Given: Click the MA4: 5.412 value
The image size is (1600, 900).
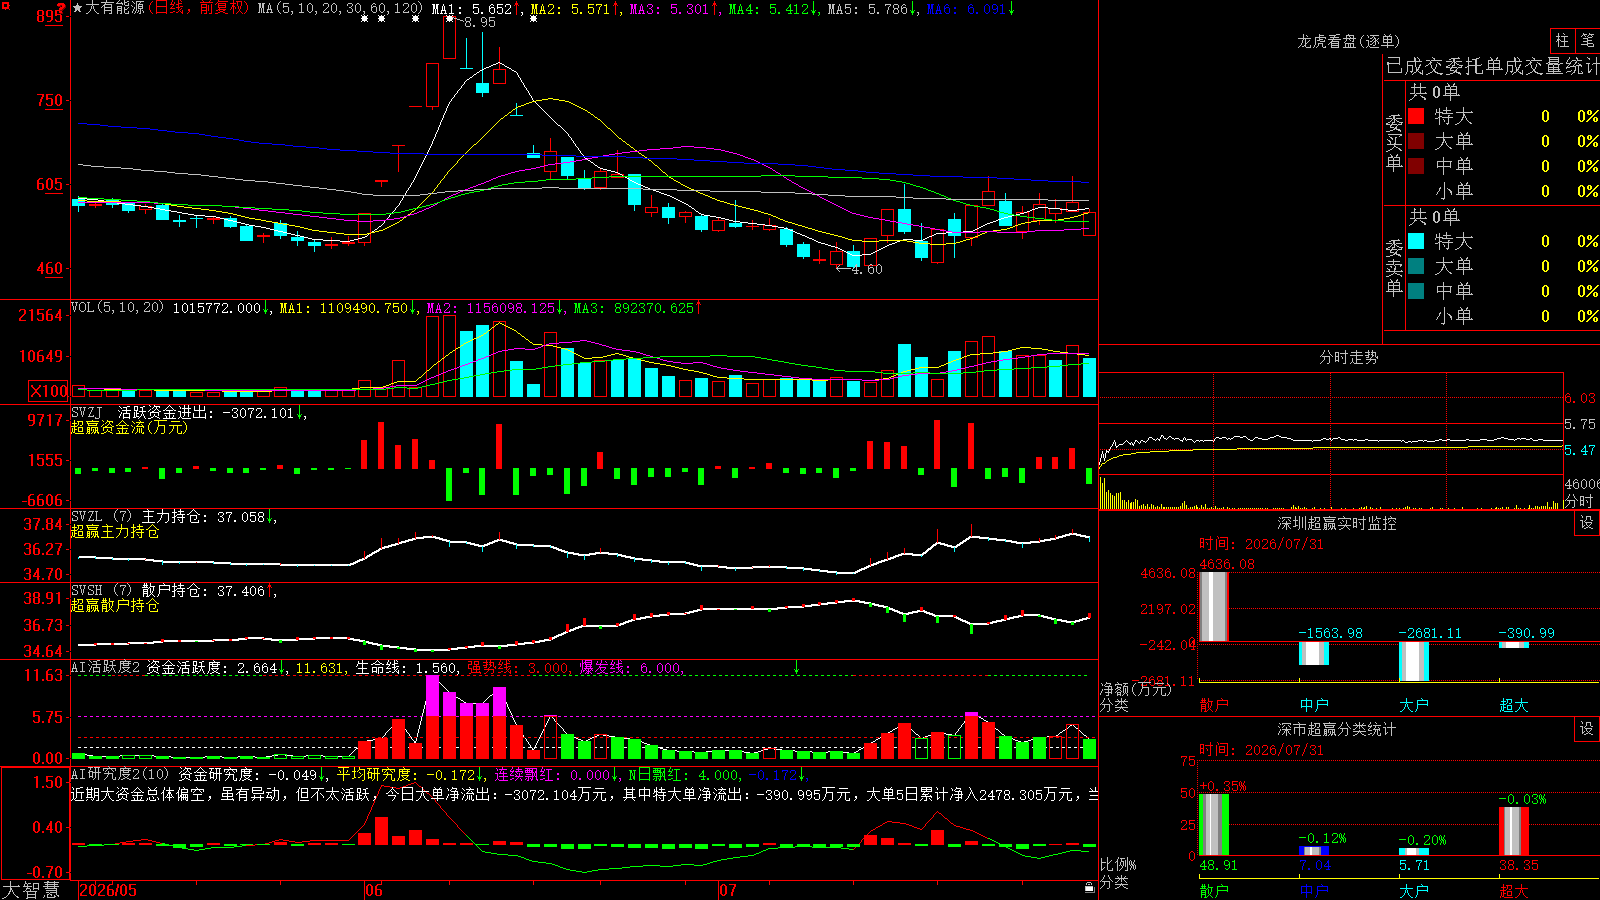Looking at the screenshot, I should coord(768,9).
